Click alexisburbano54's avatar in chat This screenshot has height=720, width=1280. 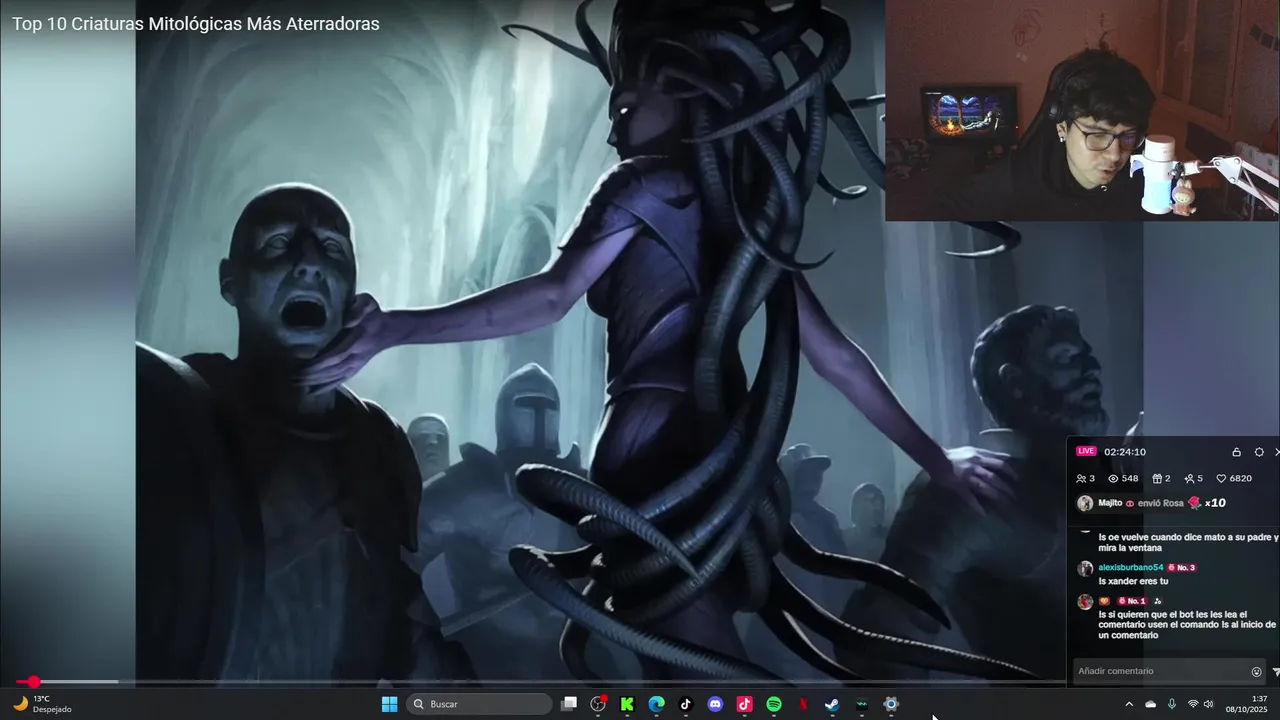coord(1085,568)
